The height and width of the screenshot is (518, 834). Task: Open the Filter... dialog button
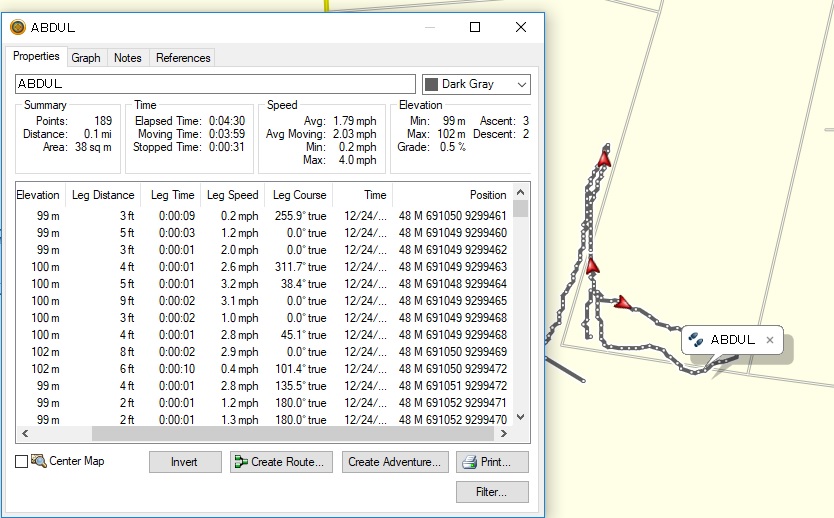click(x=492, y=492)
